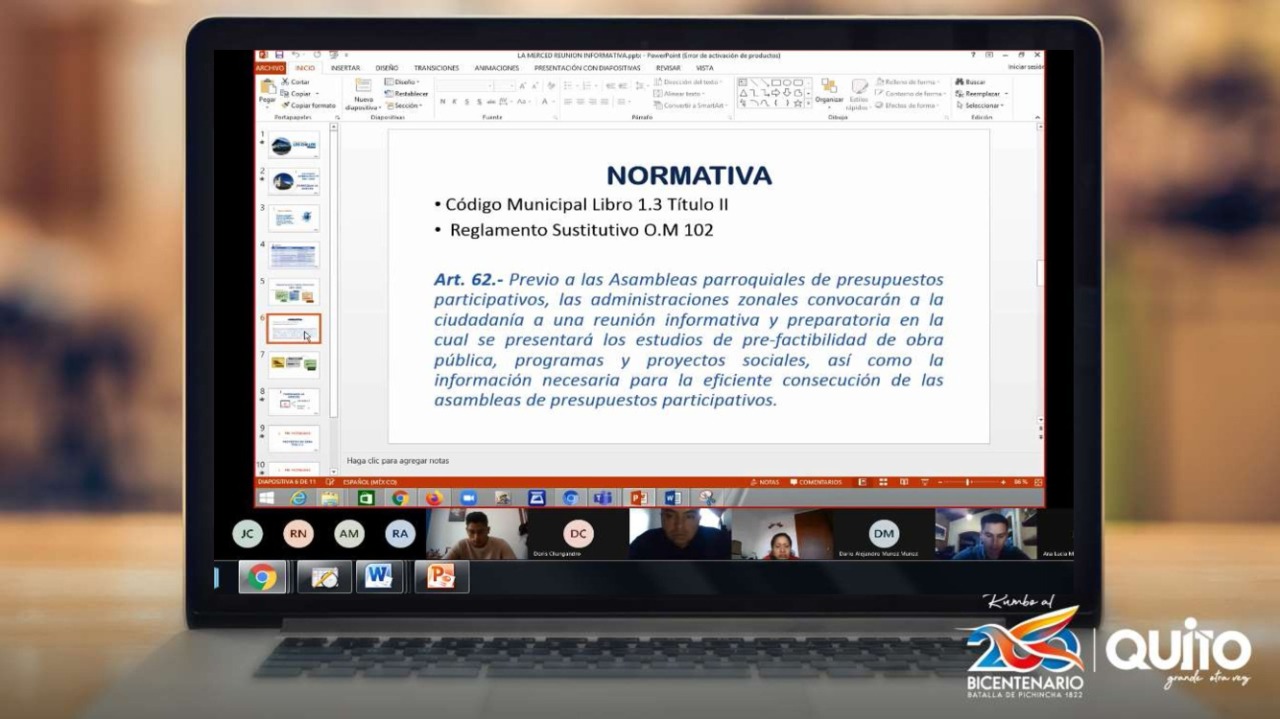Select slide 7 thumbnail
Image resolution: width=1280 pixels, height=719 pixels.
(x=294, y=364)
